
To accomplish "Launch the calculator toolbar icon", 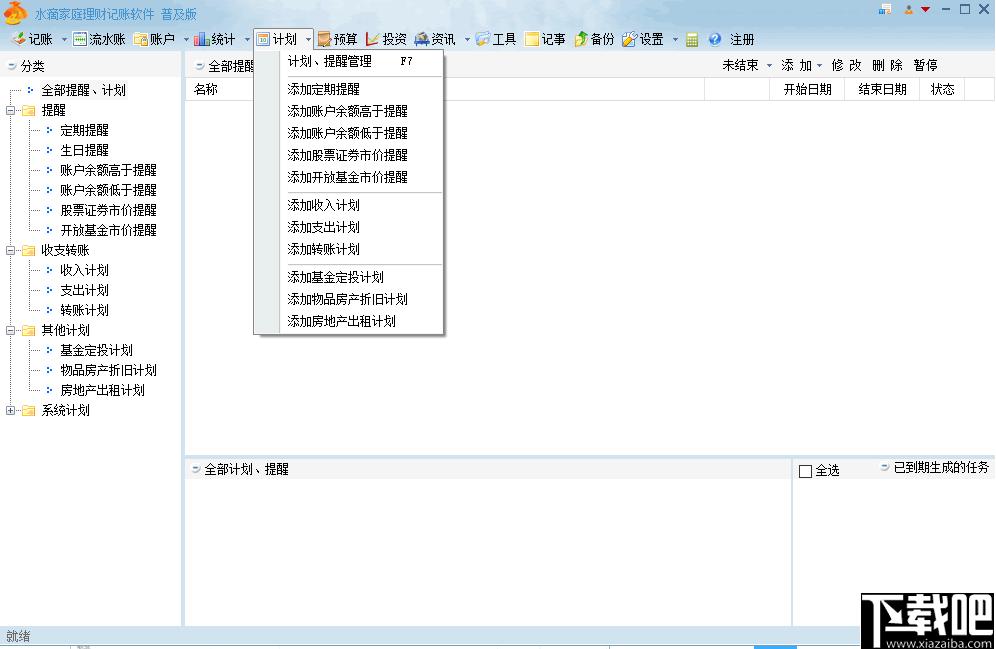I will point(692,39).
